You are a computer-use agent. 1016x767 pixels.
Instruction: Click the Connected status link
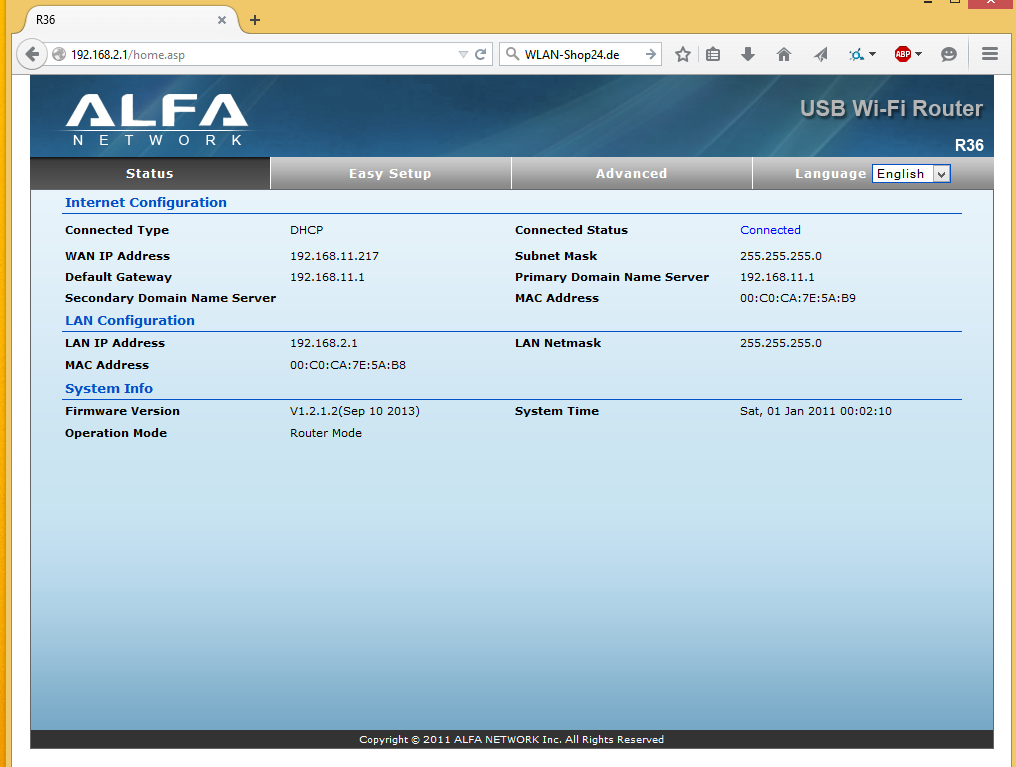pos(770,230)
